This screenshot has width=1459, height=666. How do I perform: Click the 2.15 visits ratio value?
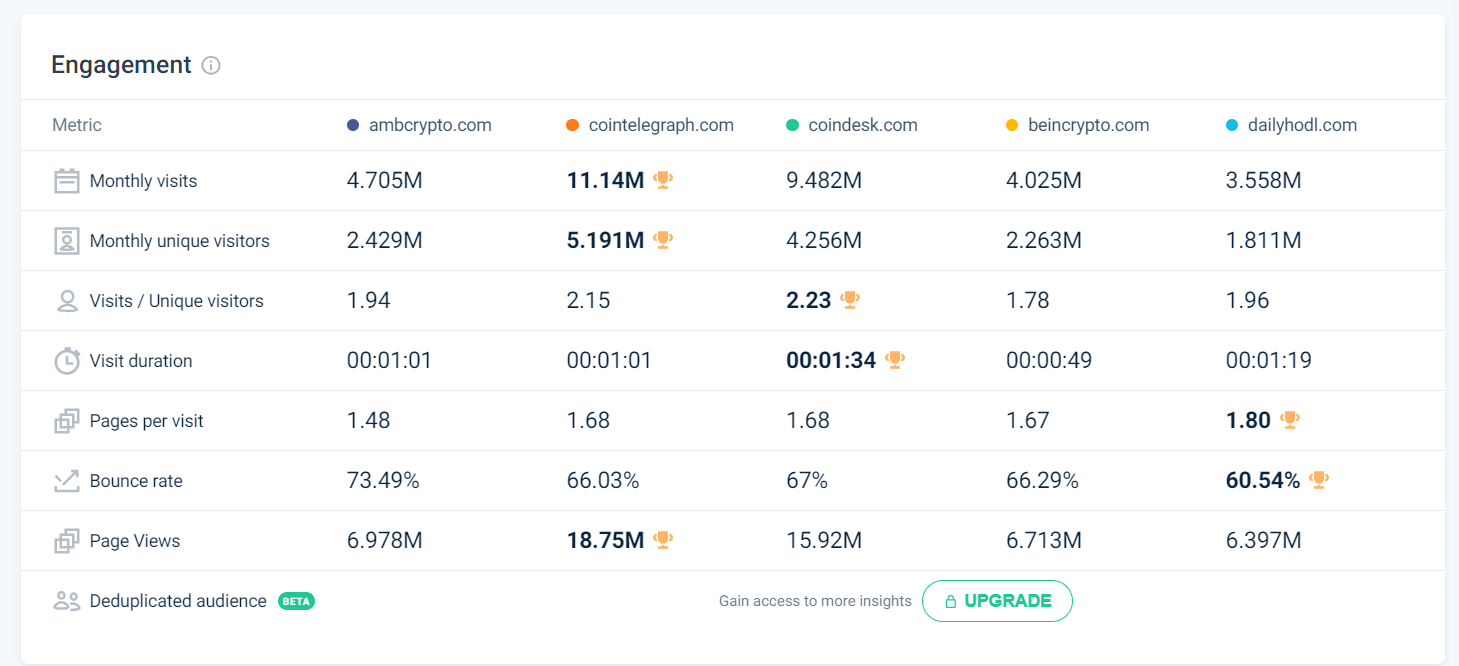point(588,301)
